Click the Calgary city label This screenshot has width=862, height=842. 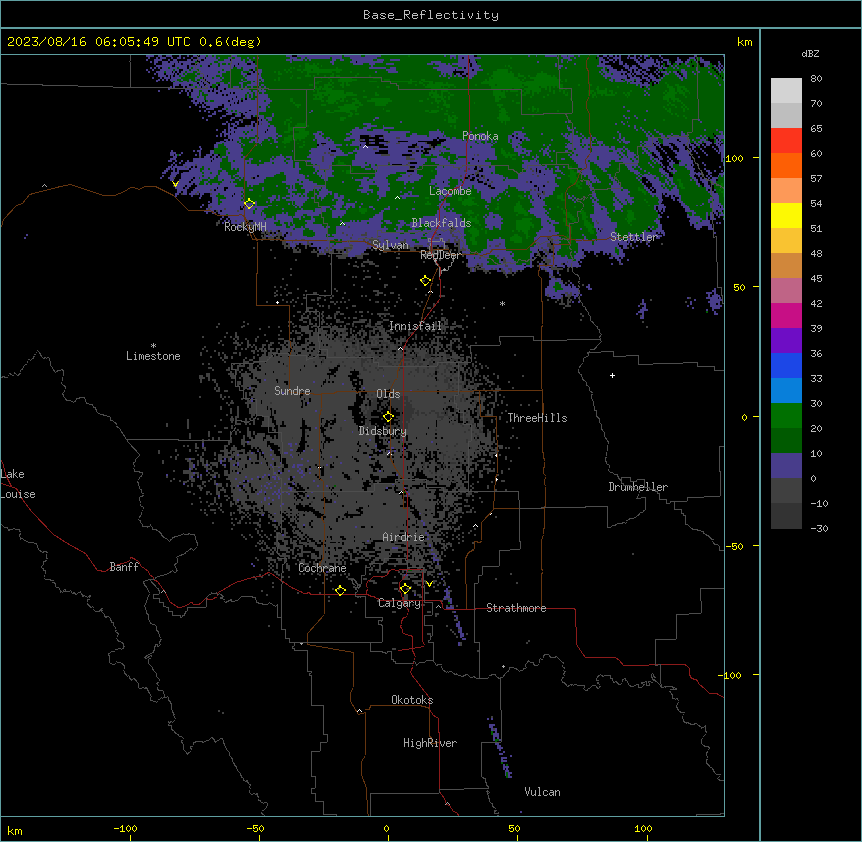399,603
